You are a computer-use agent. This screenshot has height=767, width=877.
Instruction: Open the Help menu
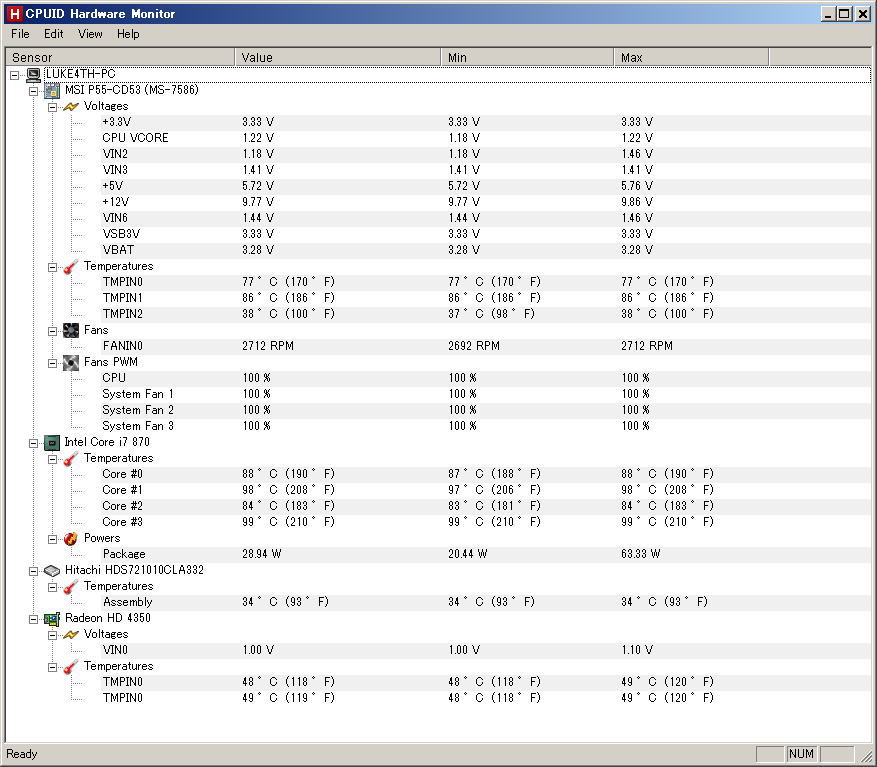click(x=128, y=34)
